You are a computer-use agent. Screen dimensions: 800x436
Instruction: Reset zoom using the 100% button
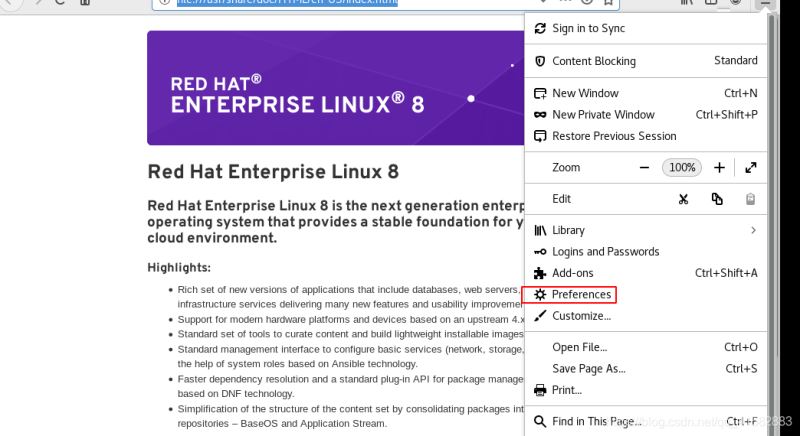tap(682, 168)
